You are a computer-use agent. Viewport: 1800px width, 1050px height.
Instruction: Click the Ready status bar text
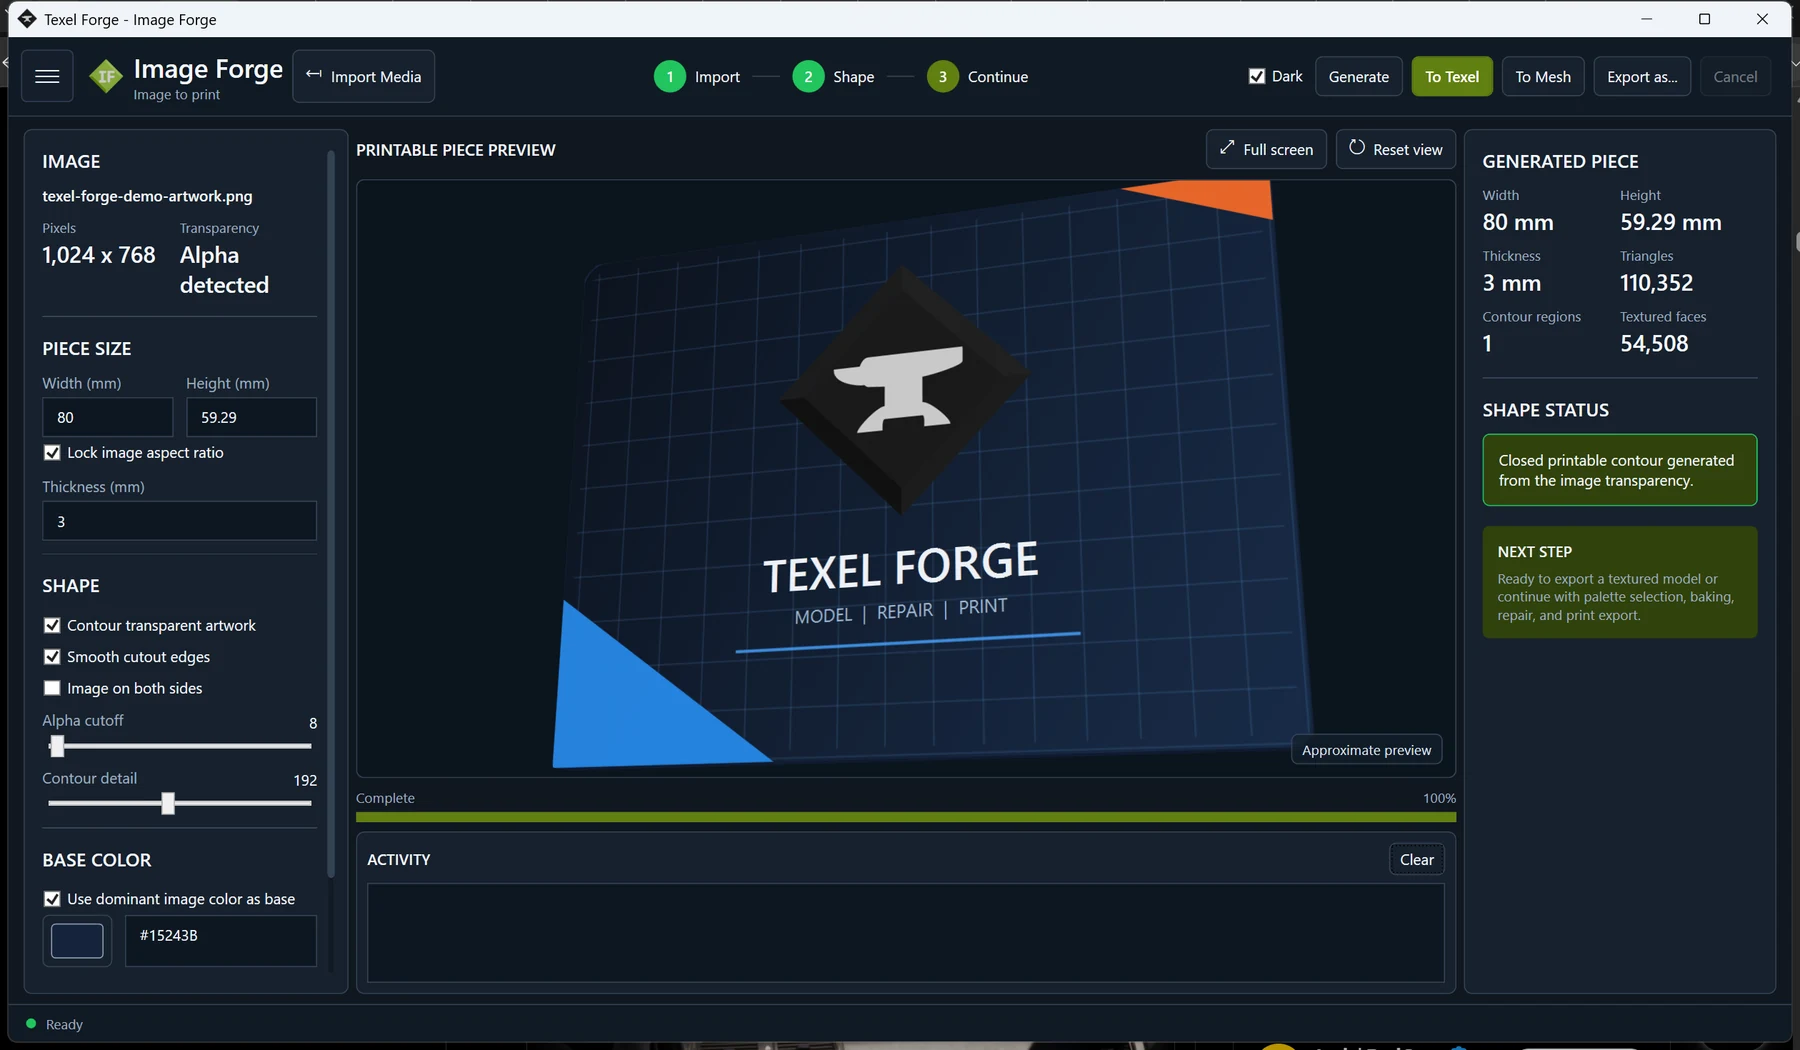(x=64, y=1024)
